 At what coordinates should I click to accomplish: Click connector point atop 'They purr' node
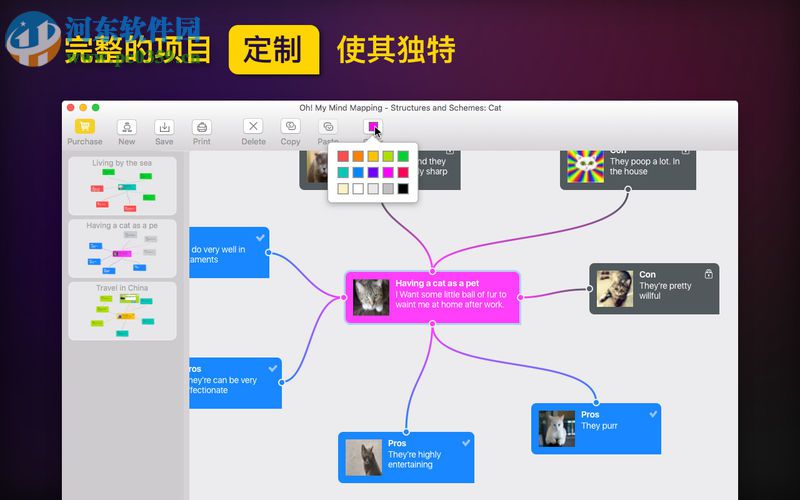click(x=596, y=403)
